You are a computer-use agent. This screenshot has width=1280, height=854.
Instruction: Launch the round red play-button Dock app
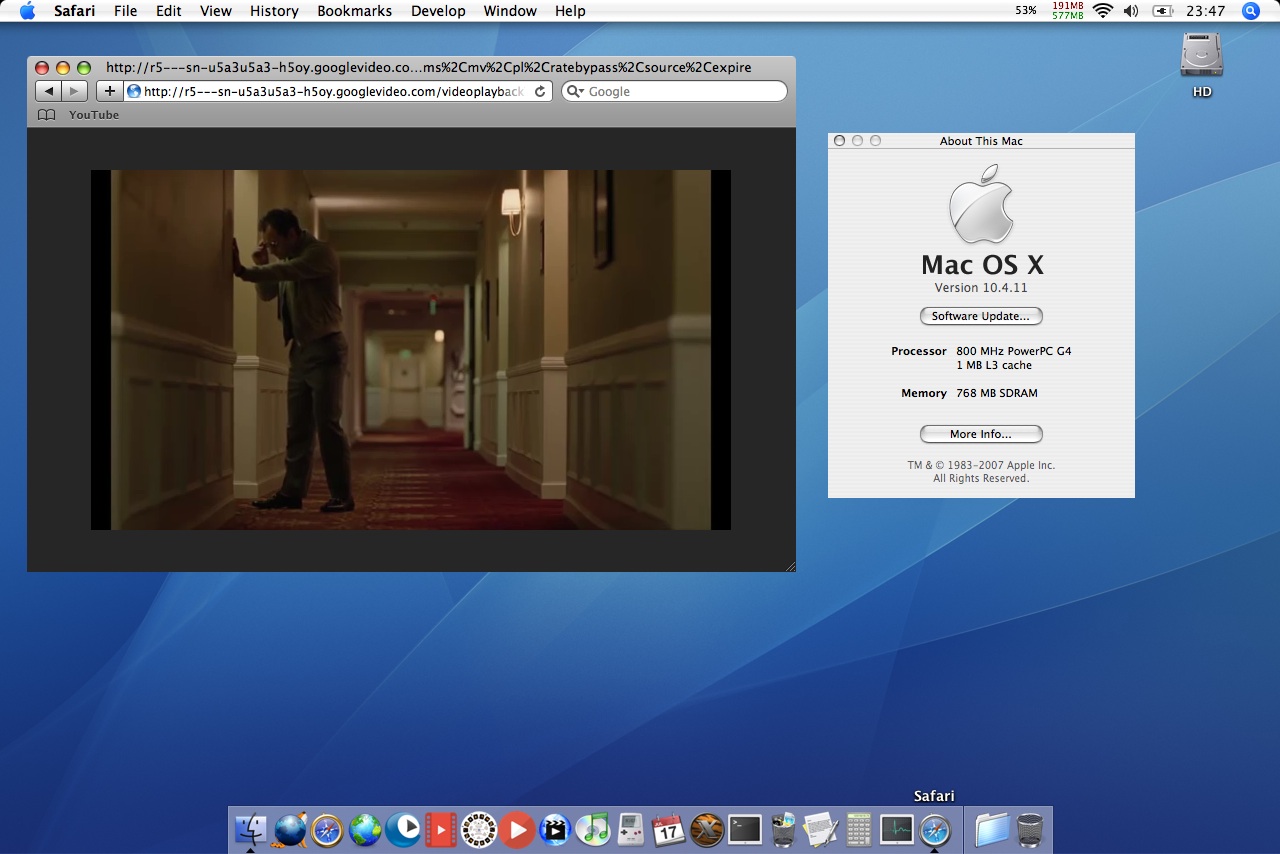[x=517, y=829]
